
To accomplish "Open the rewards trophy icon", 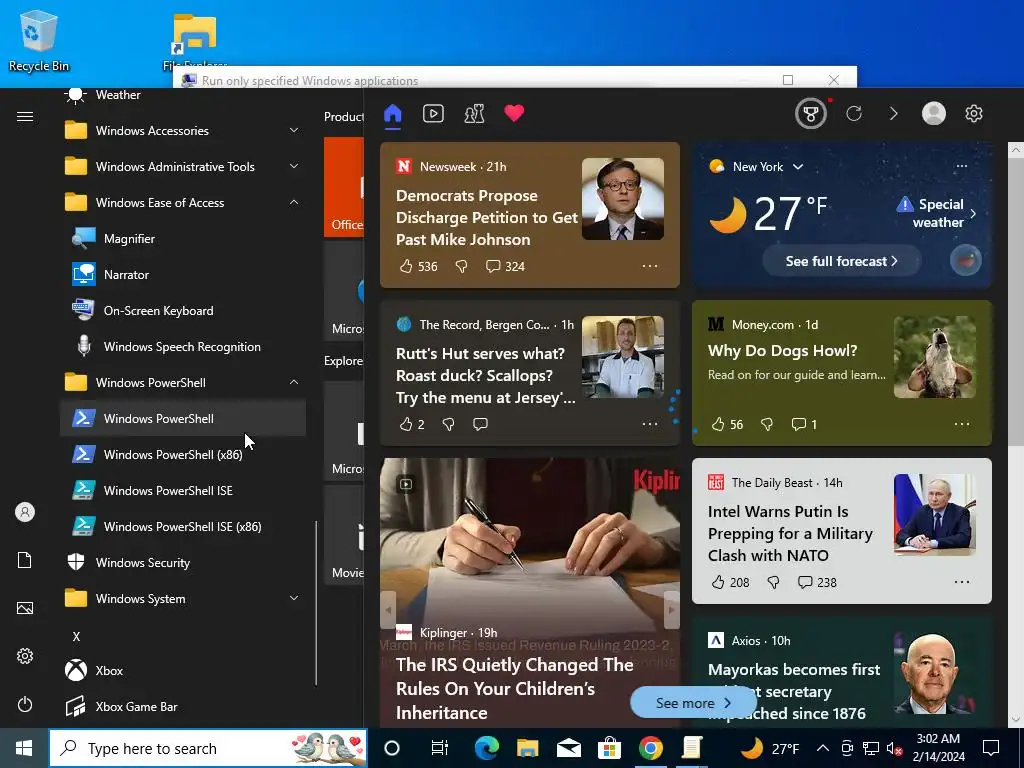I will [x=810, y=114].
